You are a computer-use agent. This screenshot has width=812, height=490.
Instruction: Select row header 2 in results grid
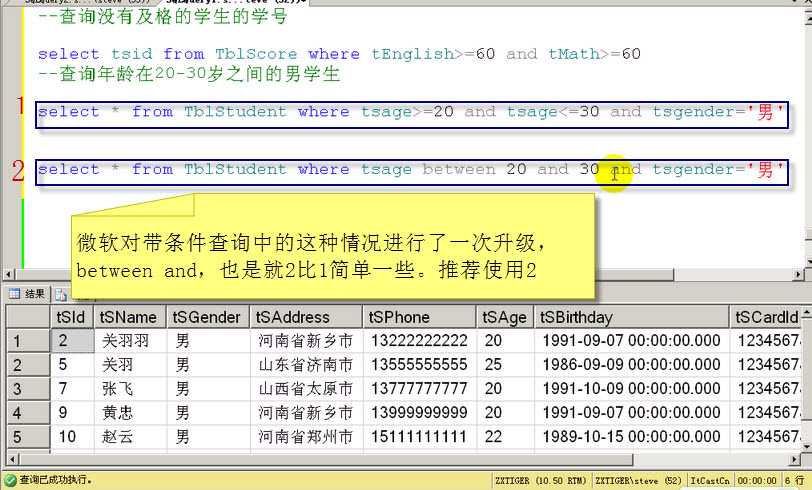28,365
